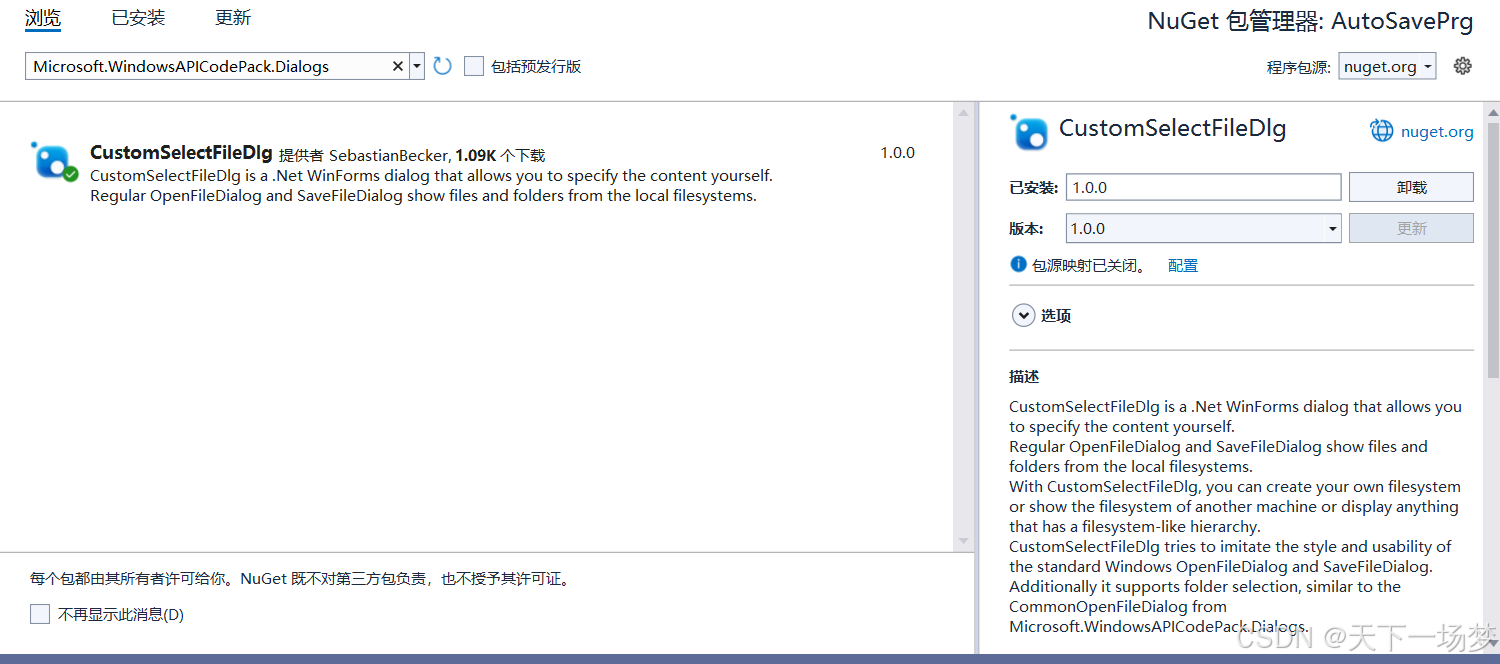Click the 卸载 uninstall button
Image resolution: width=1500 pixels, height=664 pixels.
[1411, 187]
